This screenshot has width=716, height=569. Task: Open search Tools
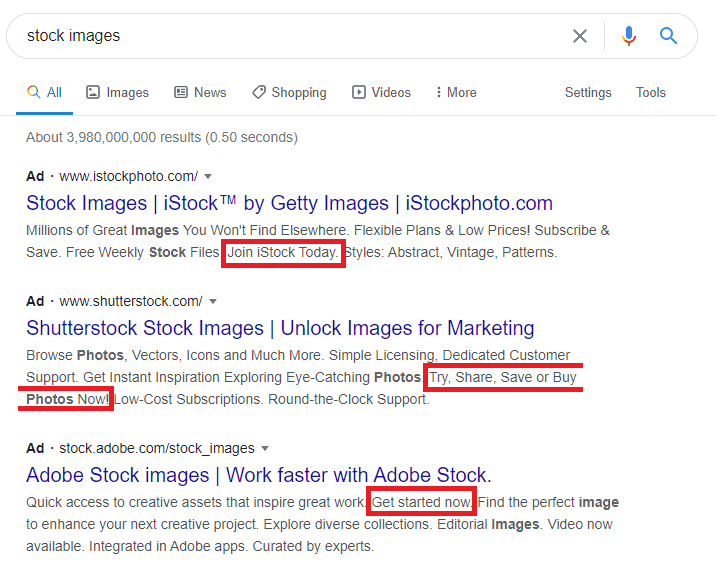651,92
